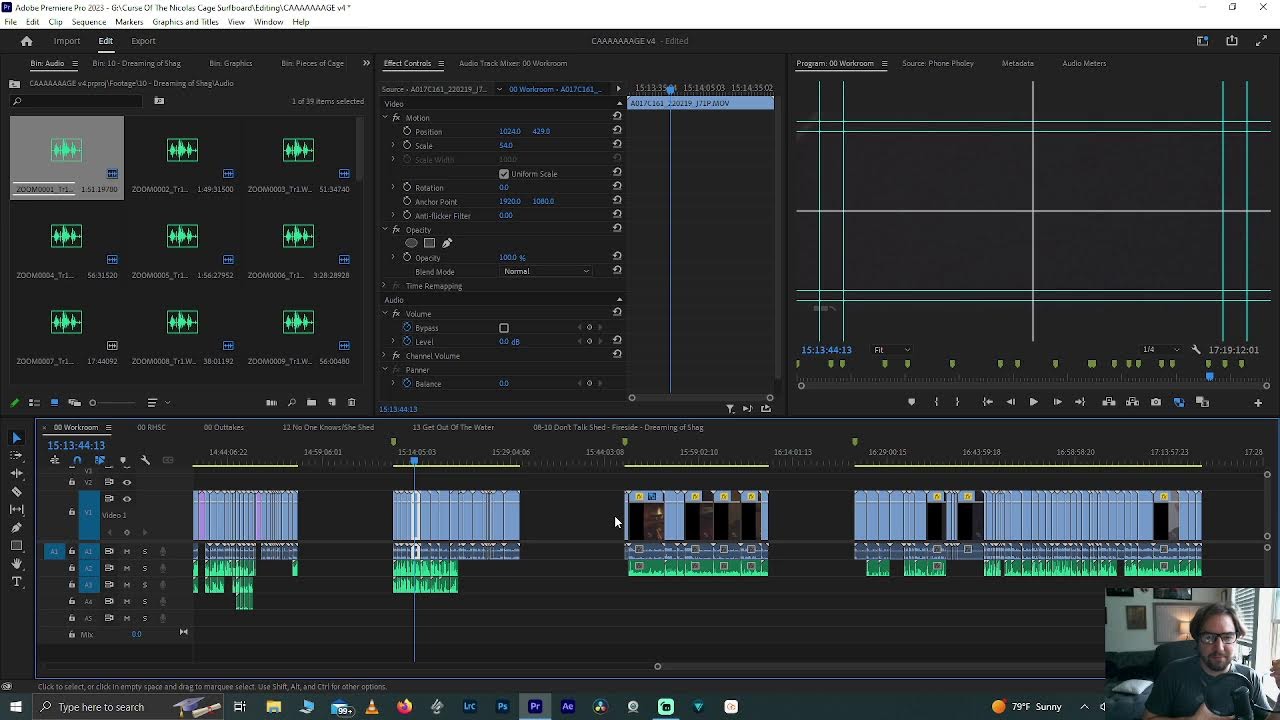Image resolution: width=1280 pixels, height=720 pixels.
Task: Select the Slip tool
Action: pos(16,509)
